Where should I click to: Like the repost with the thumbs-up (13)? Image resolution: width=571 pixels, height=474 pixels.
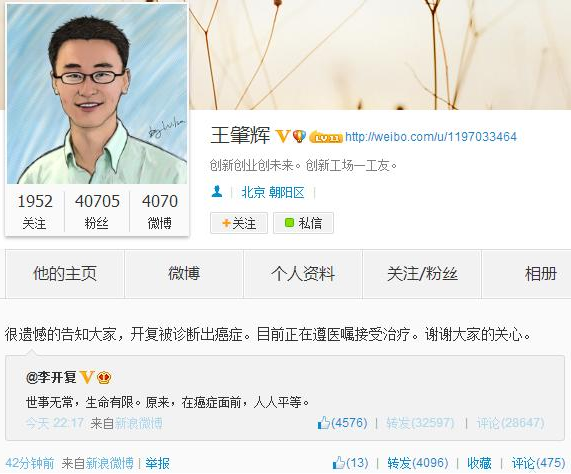[x=350, y=463]
